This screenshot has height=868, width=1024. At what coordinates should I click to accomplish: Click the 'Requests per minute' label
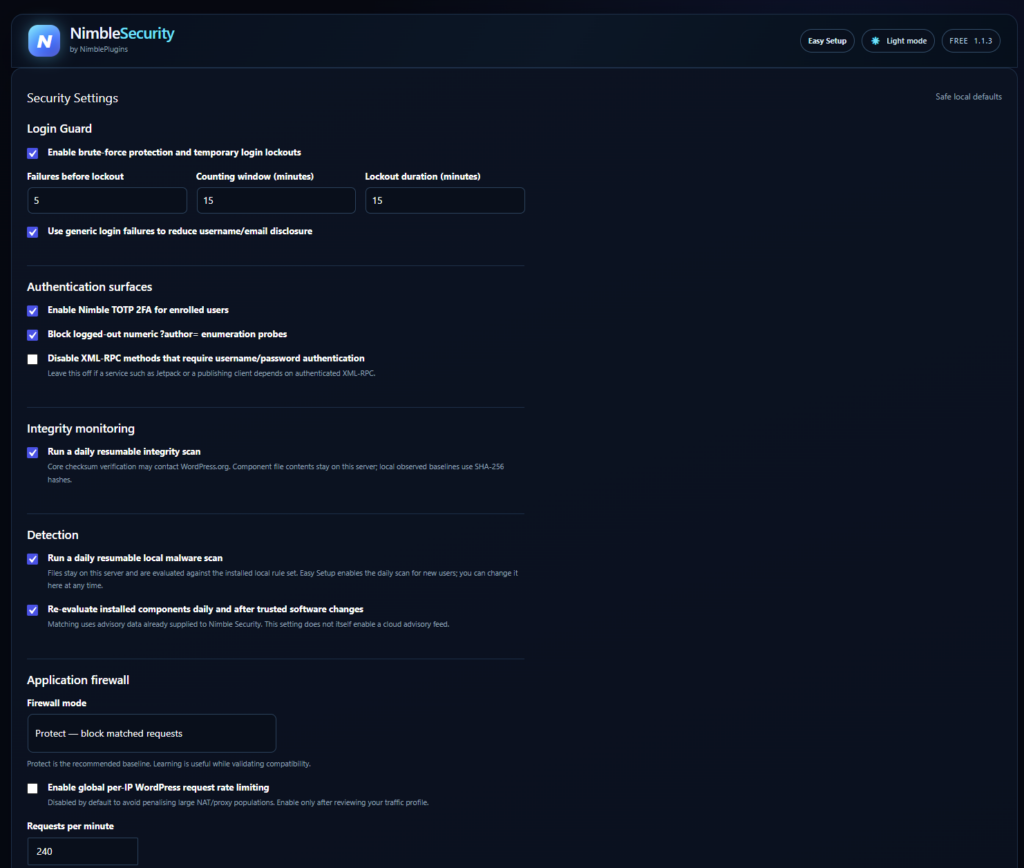coord(71,826)
